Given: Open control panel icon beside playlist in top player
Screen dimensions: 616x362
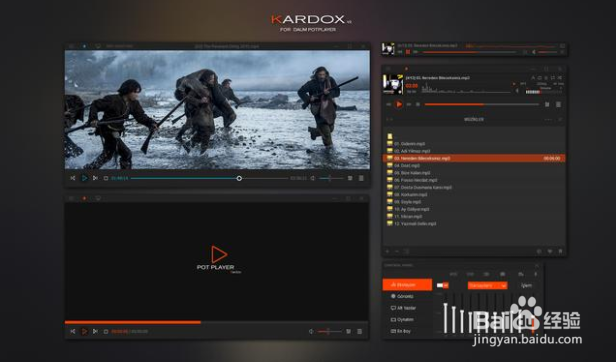Looking at the screenshot, I should tap(350, 178).
